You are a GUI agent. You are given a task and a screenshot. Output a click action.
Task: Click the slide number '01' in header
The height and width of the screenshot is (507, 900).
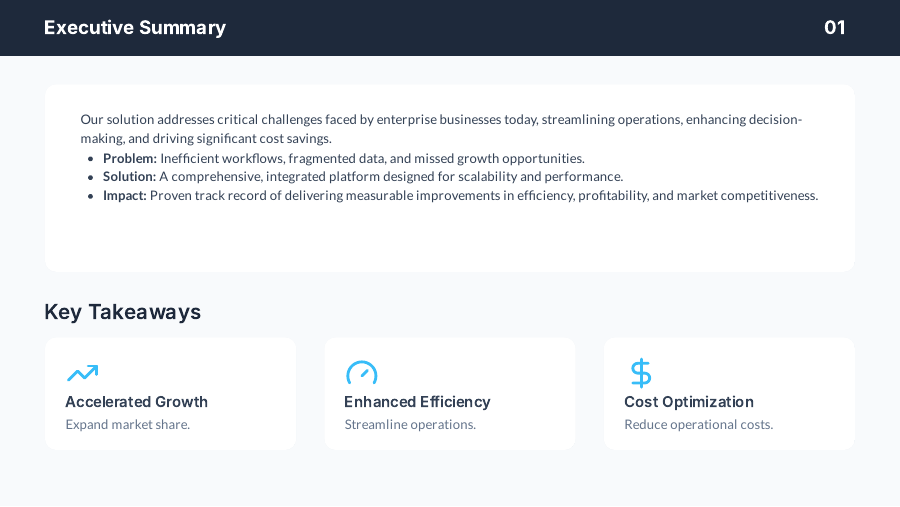834,28
